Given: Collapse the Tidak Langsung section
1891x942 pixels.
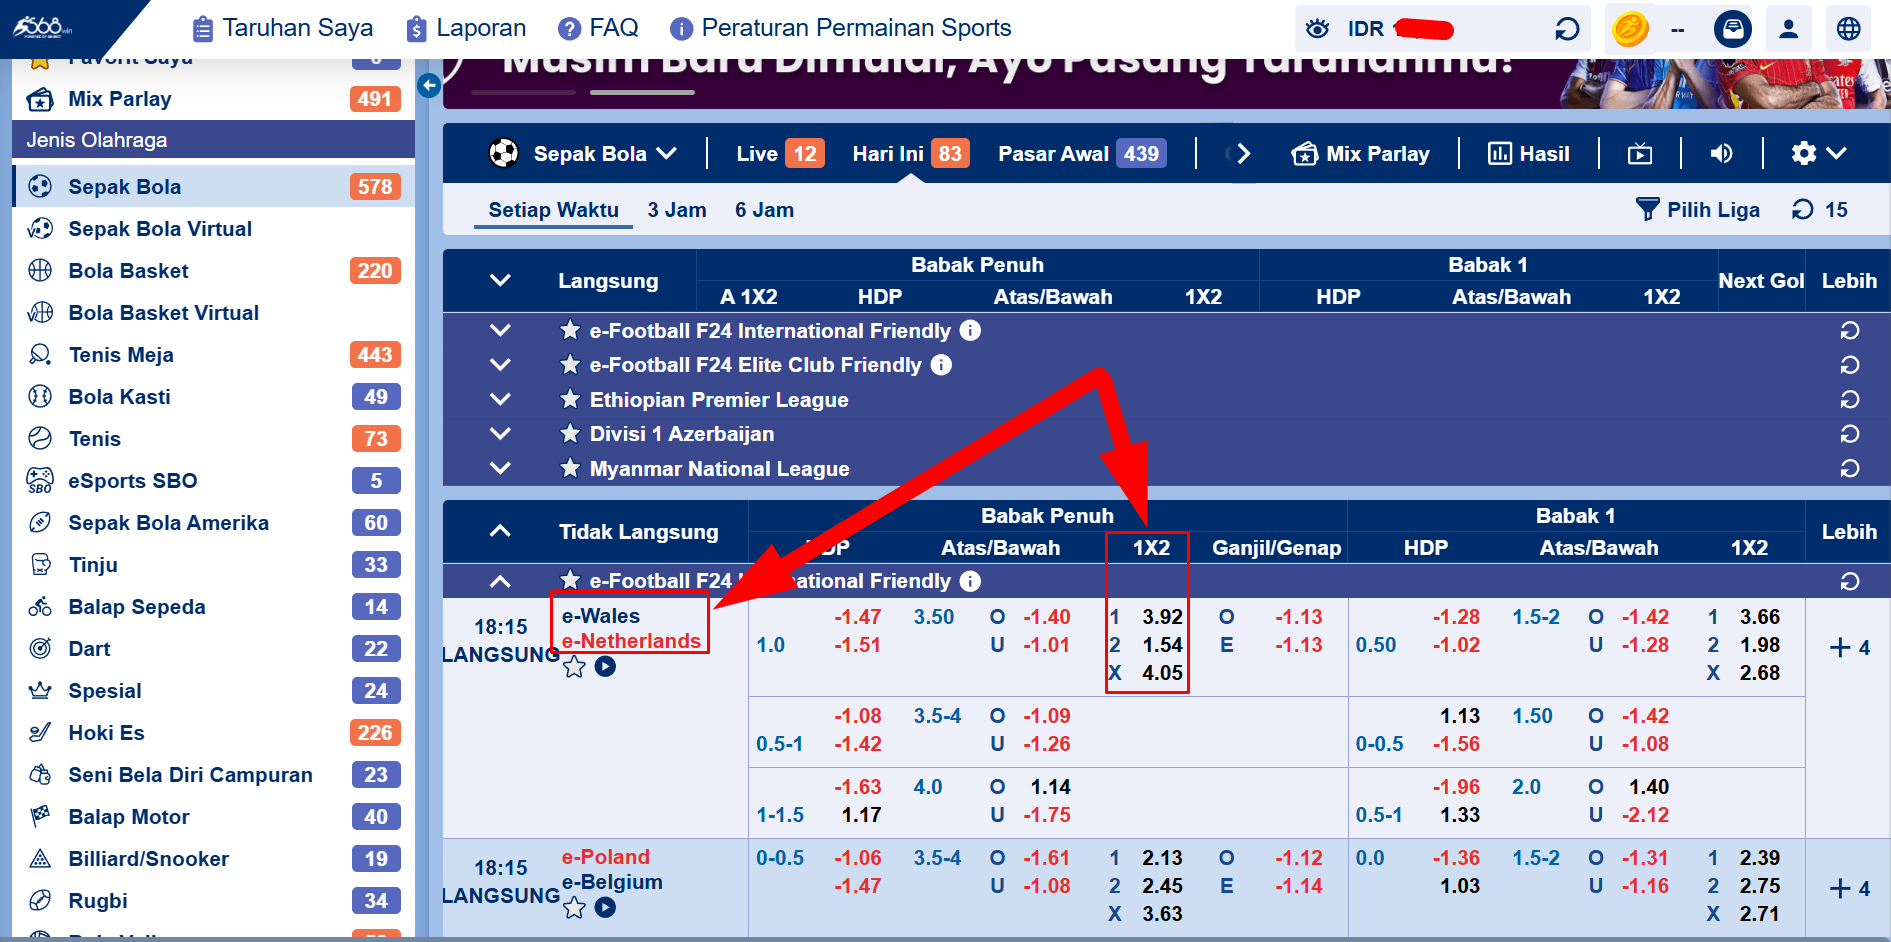Looking at the screenshot, I should point(500,531).
